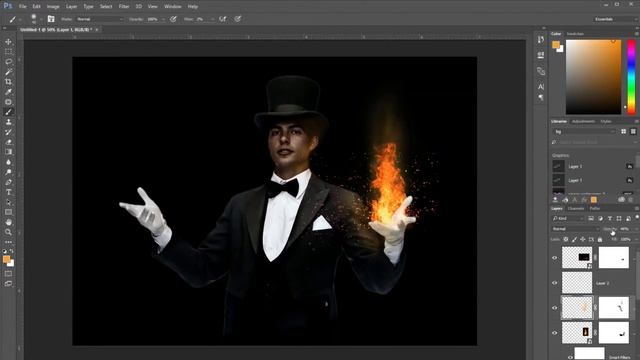Switch to the Paths tab
The height and width of the screenshot is (360, 640).
pos(595,209)
